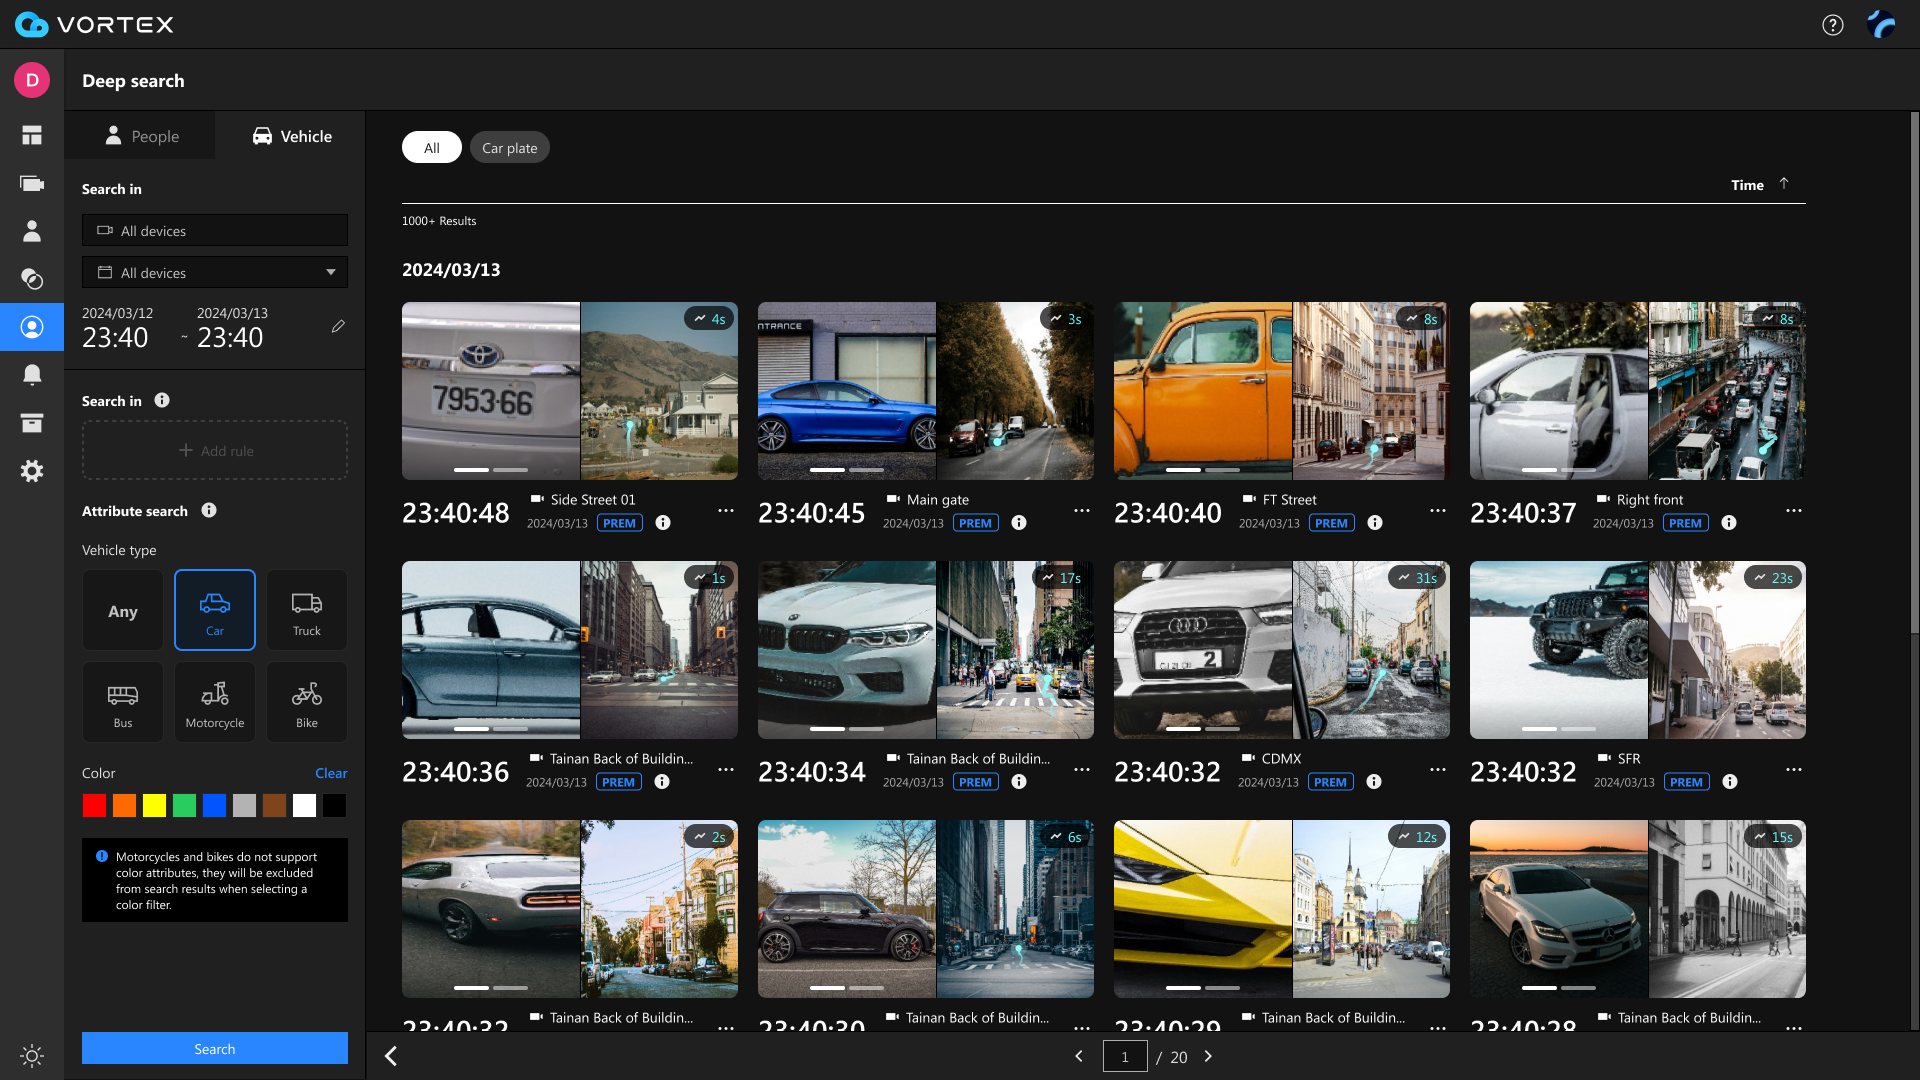Open the Cameras panel in the sidebar
Viewport: 1920px width, 1080px height.
point(31,183)
